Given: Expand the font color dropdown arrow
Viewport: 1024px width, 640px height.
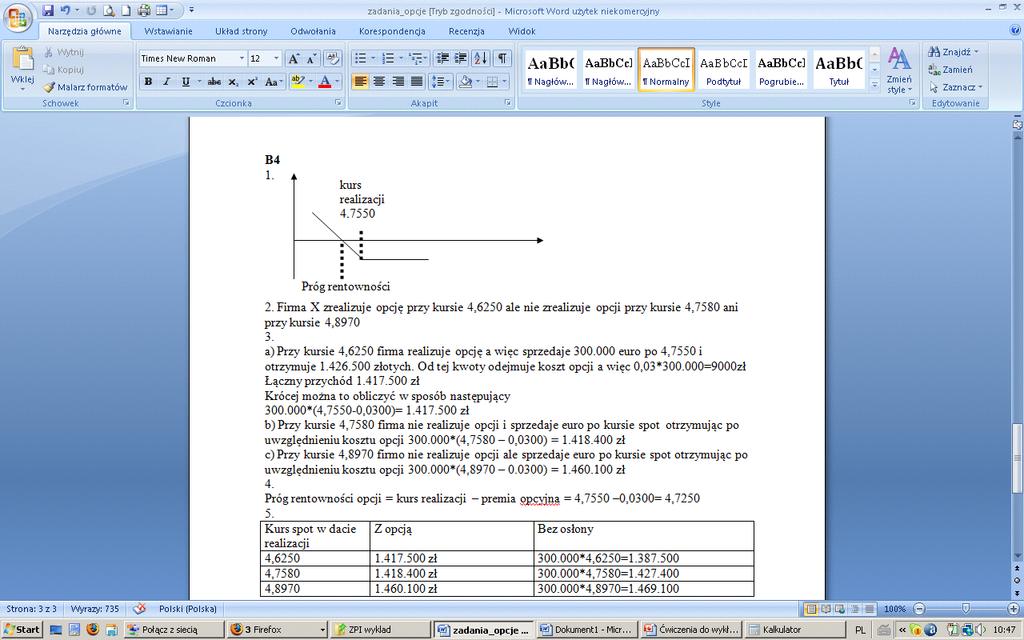Looking at the screenshot, I should (337, 82).
